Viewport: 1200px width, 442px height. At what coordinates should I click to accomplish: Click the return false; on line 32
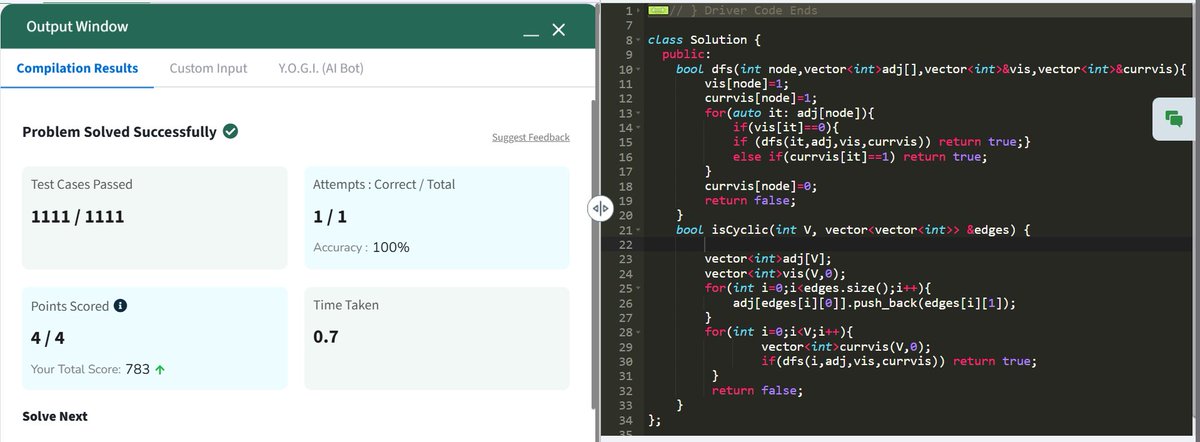click(x=757, y=390)
